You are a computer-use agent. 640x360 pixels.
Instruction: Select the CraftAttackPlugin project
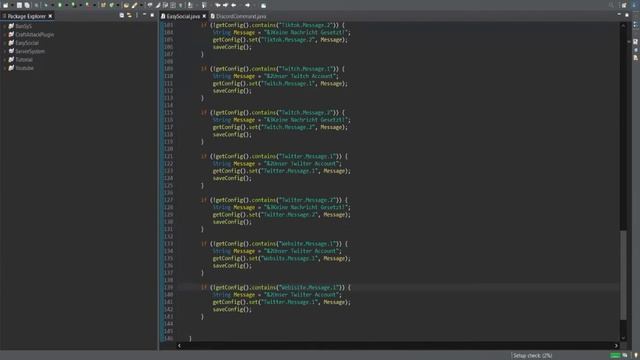pyautogui.click(x=34, y=35)
